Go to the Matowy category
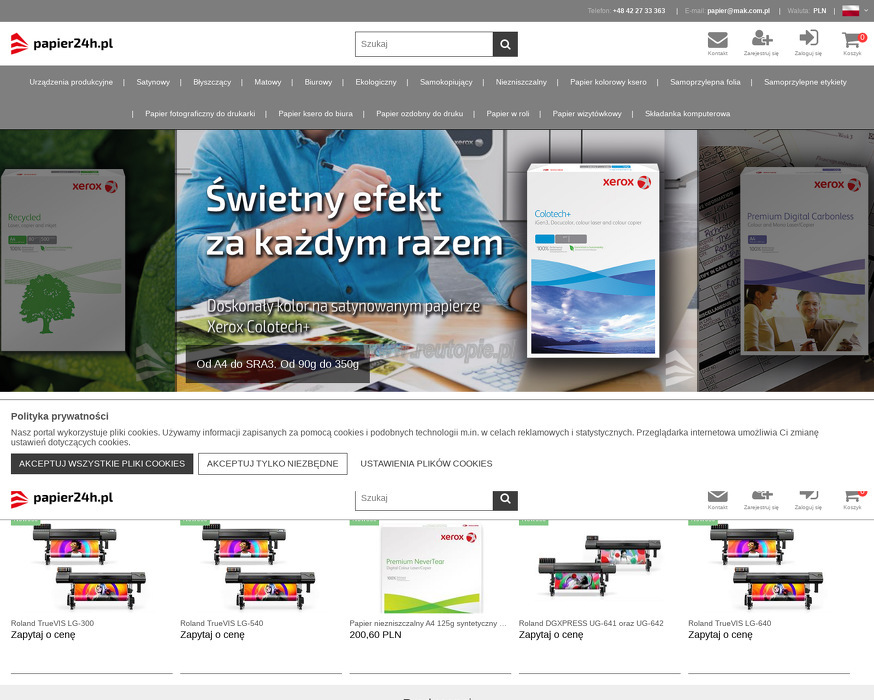This screenshot has width=874, height=700. (x=268, y=82)
